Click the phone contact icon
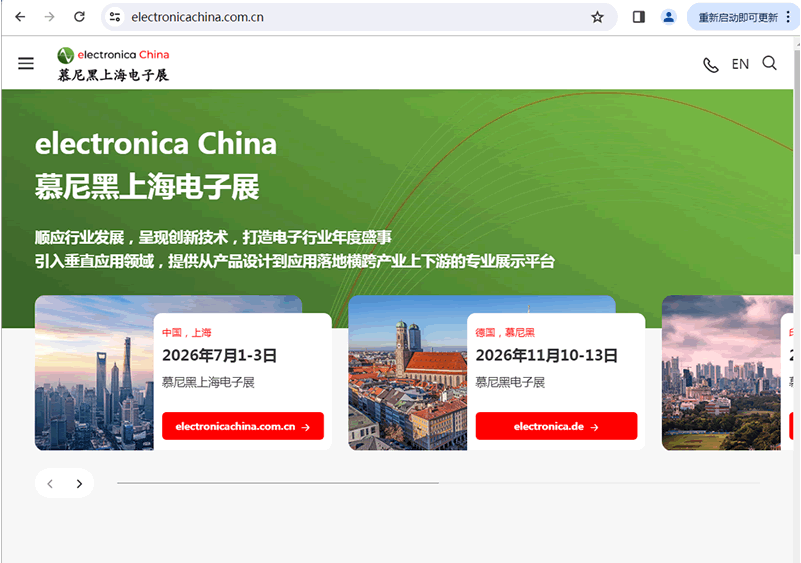Image resolution: width=801 pixels, height=563 pixels. [710, 65]
